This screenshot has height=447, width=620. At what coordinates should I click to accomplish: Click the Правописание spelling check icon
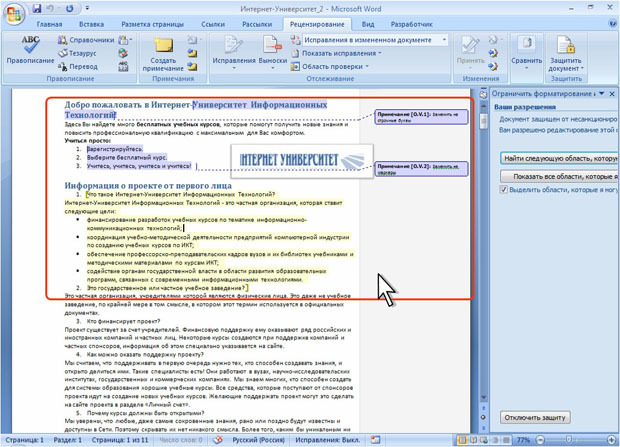pos(30,49)
